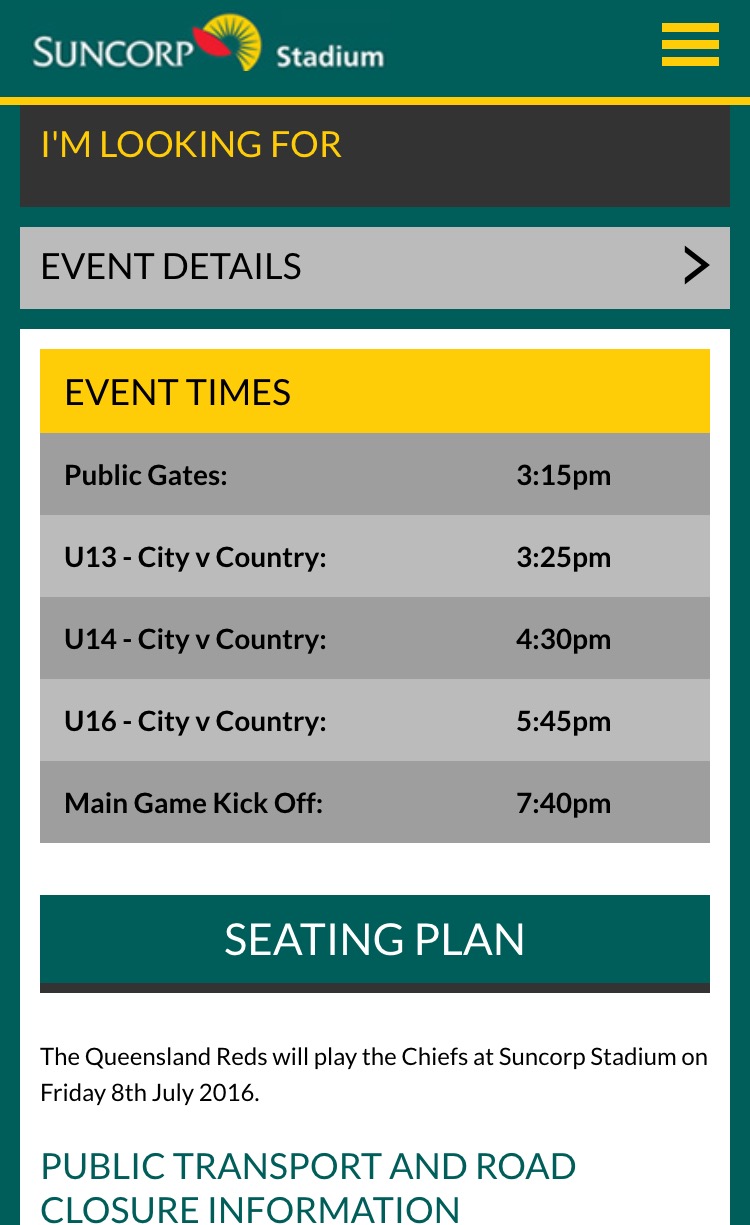
Task: Click Public Transport and Road Closure heading
Action: 308,1187
